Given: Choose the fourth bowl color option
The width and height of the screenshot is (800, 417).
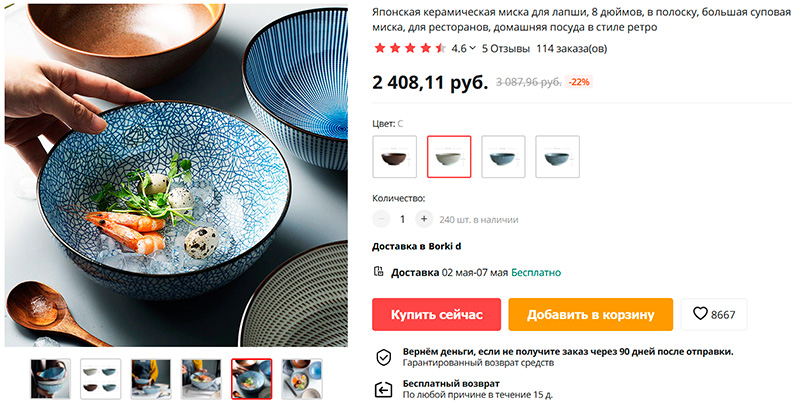Looking at the screenshot, I should click(x=557, y=157).
